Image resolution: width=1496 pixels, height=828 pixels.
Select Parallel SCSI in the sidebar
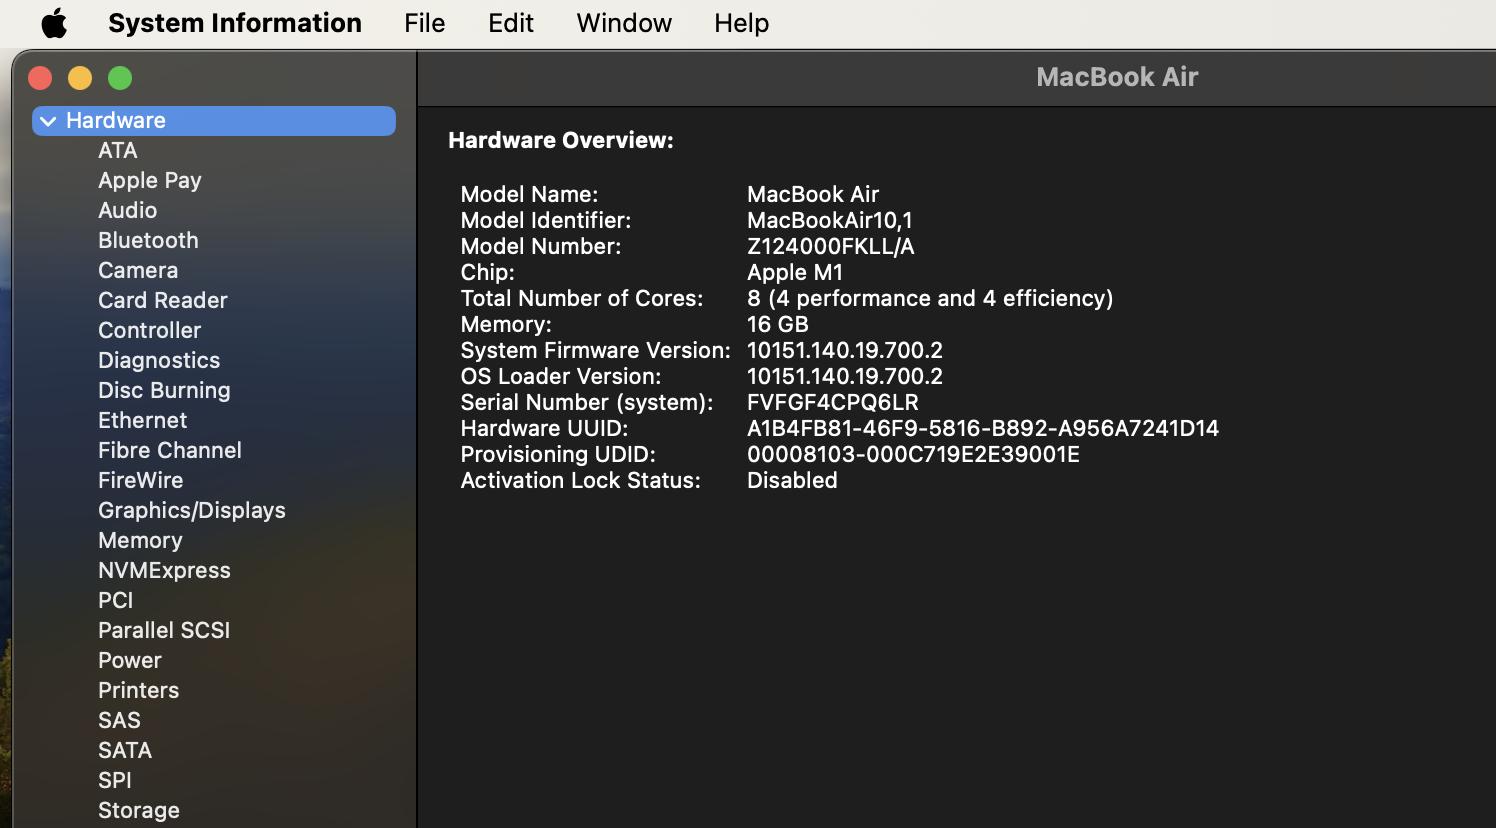click(x=164, y=630)
